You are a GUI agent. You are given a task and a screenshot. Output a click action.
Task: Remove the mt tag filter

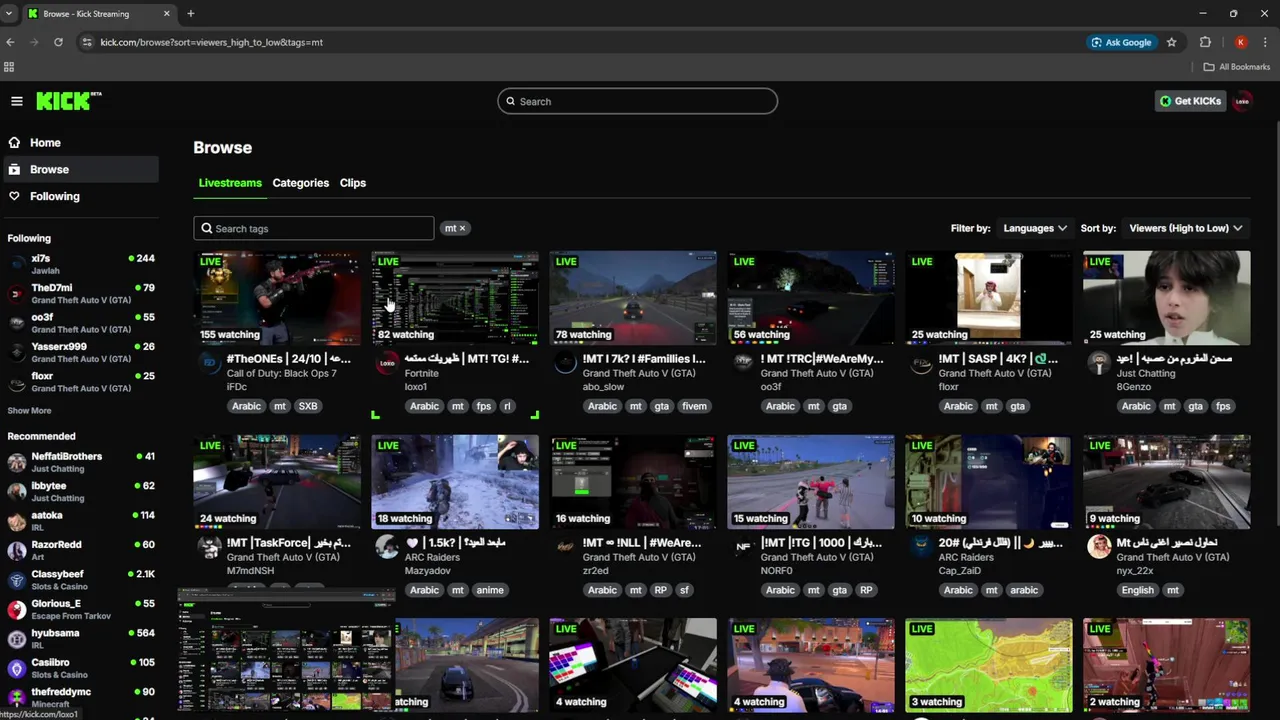(462, 228)
